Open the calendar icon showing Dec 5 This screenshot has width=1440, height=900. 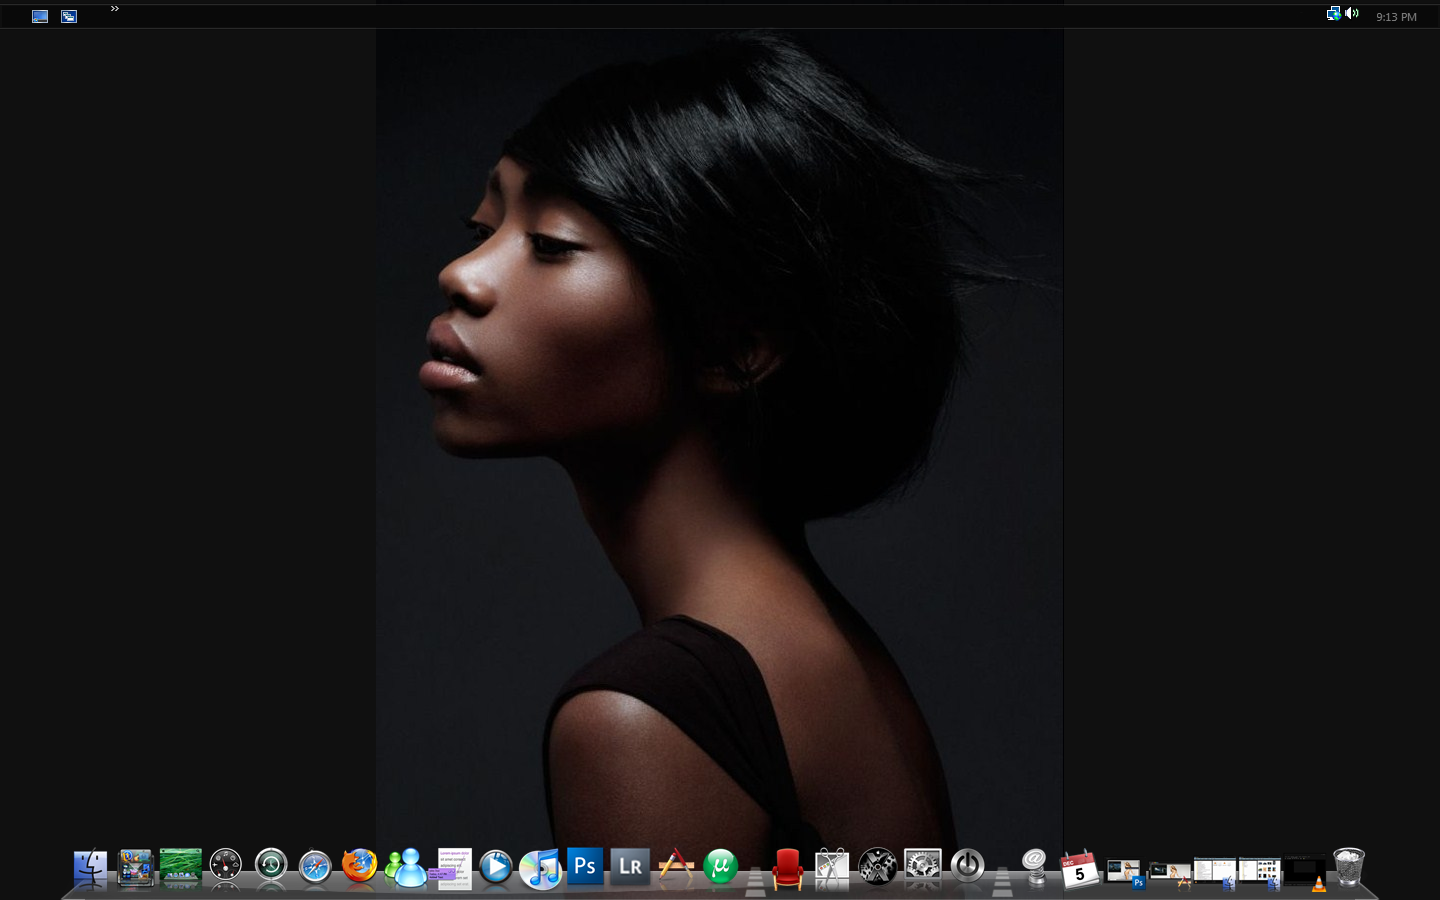click(x=1080, y=868)
